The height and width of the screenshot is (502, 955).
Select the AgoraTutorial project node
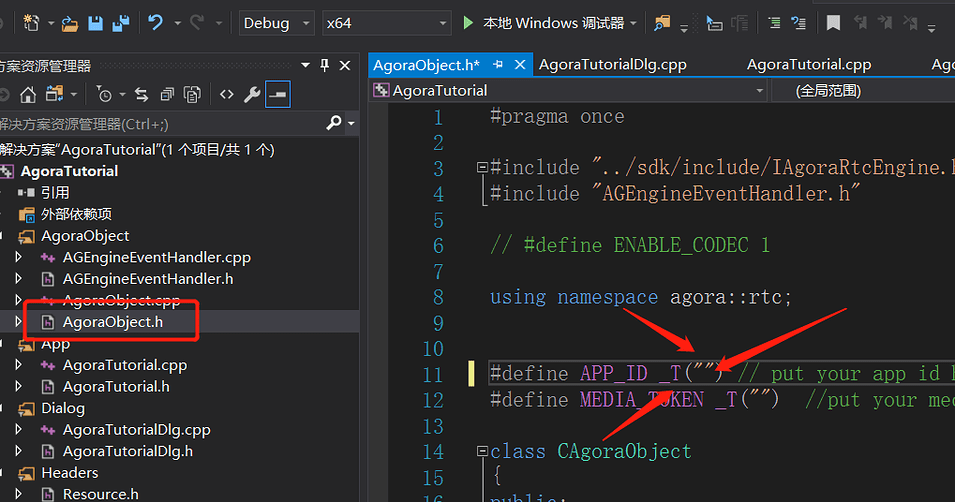coord(69,171)
